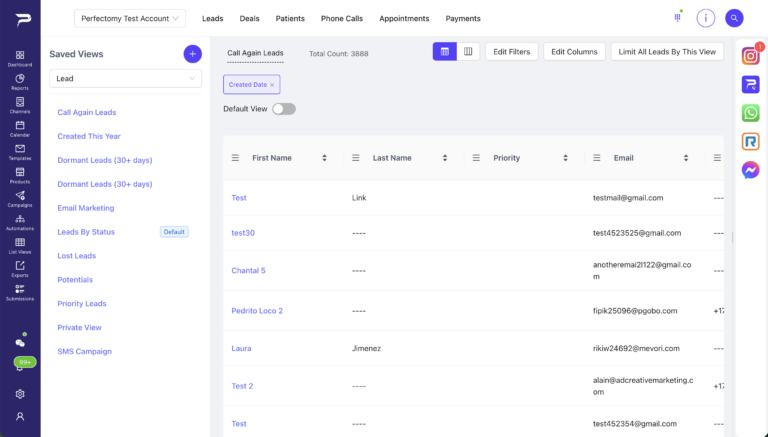Image resolution: width=768 pixels, height=437 pixels.
Task: Open the Calendar sidebar icon
Action: pos(20,129)
